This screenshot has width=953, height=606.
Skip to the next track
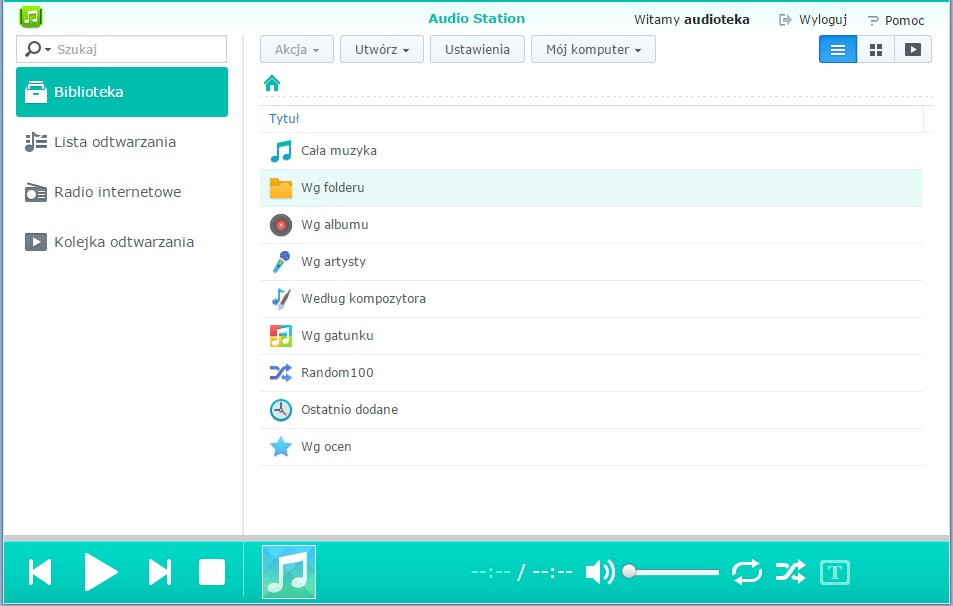(x=159, y=572)
